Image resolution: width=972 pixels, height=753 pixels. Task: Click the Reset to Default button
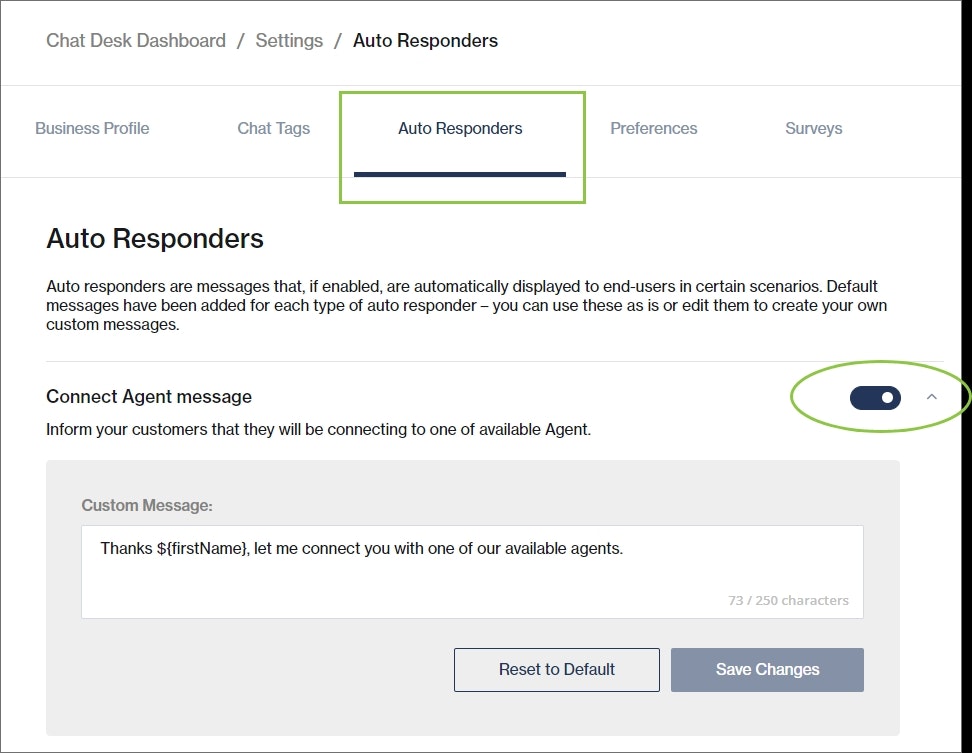pos(557,669)
